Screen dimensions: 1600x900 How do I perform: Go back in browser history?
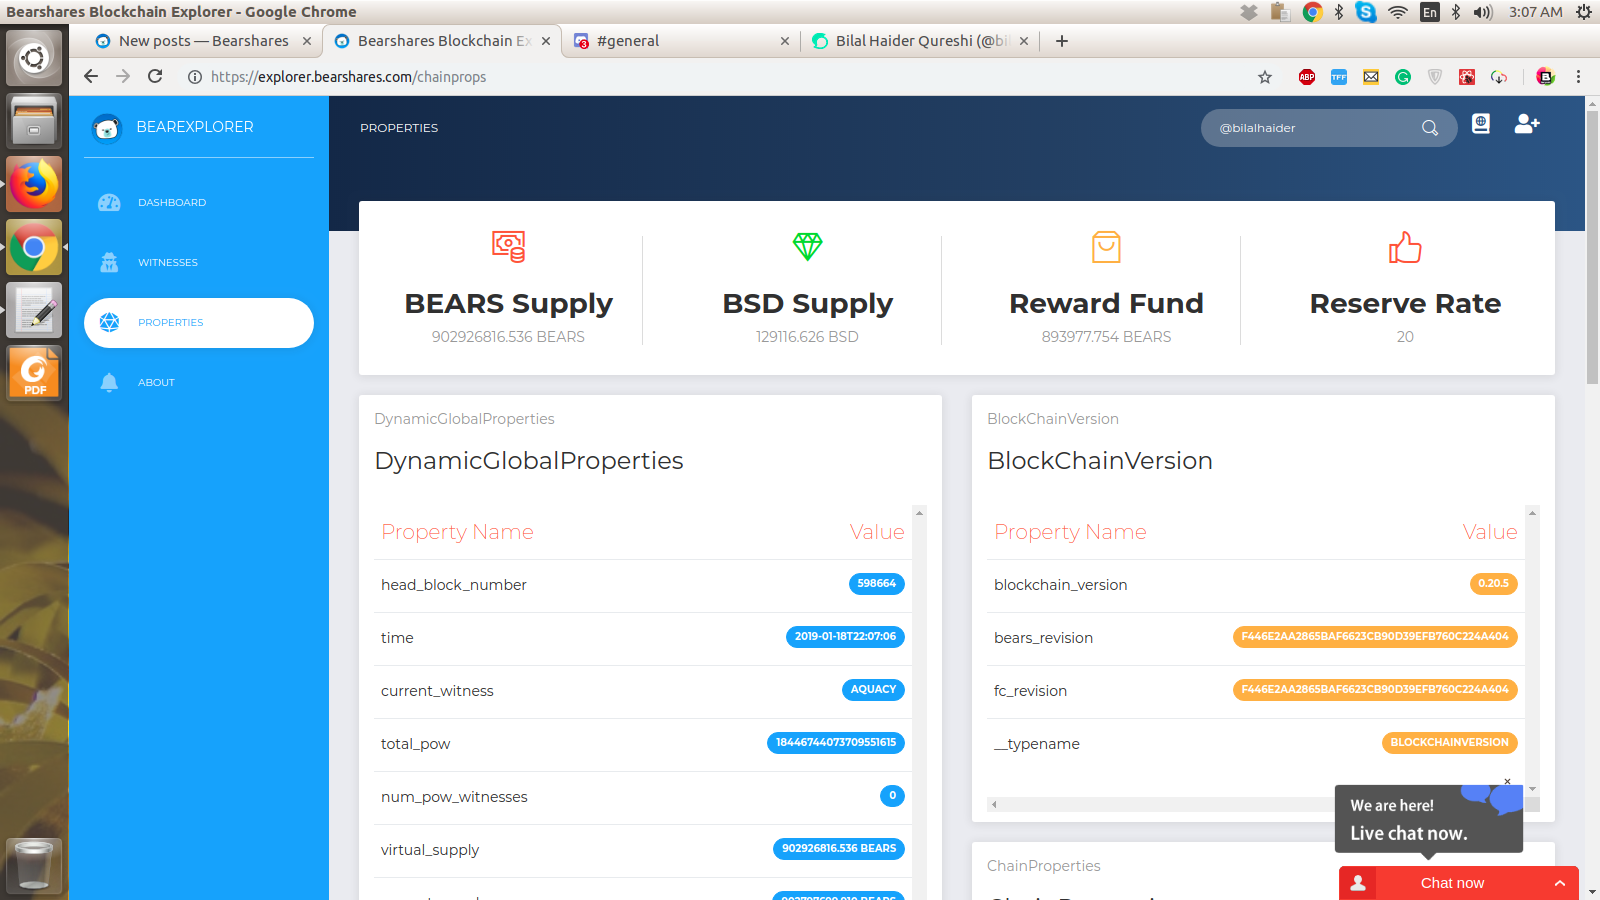pyautogui.click(x=91, y=77)
